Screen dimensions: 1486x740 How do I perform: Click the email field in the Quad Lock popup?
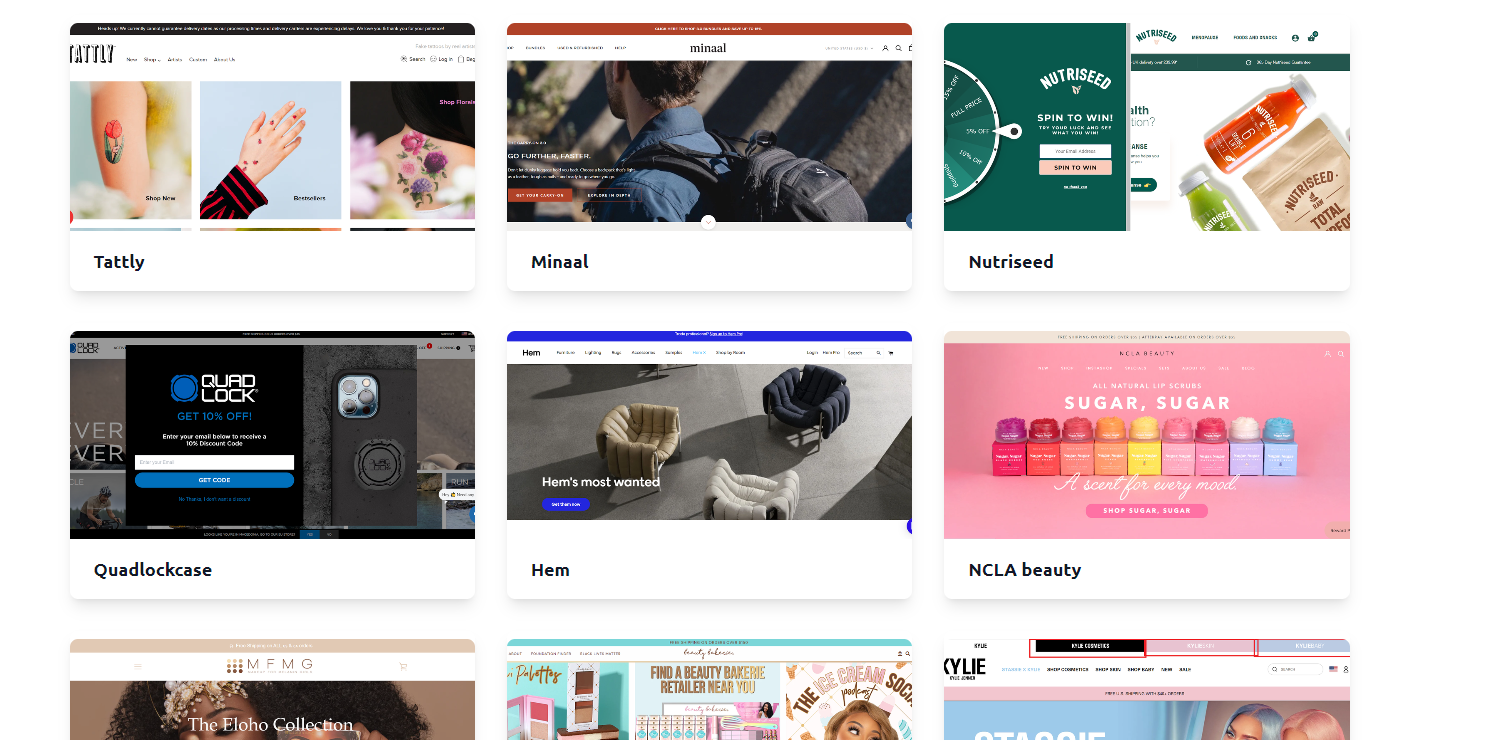point(214,462)
